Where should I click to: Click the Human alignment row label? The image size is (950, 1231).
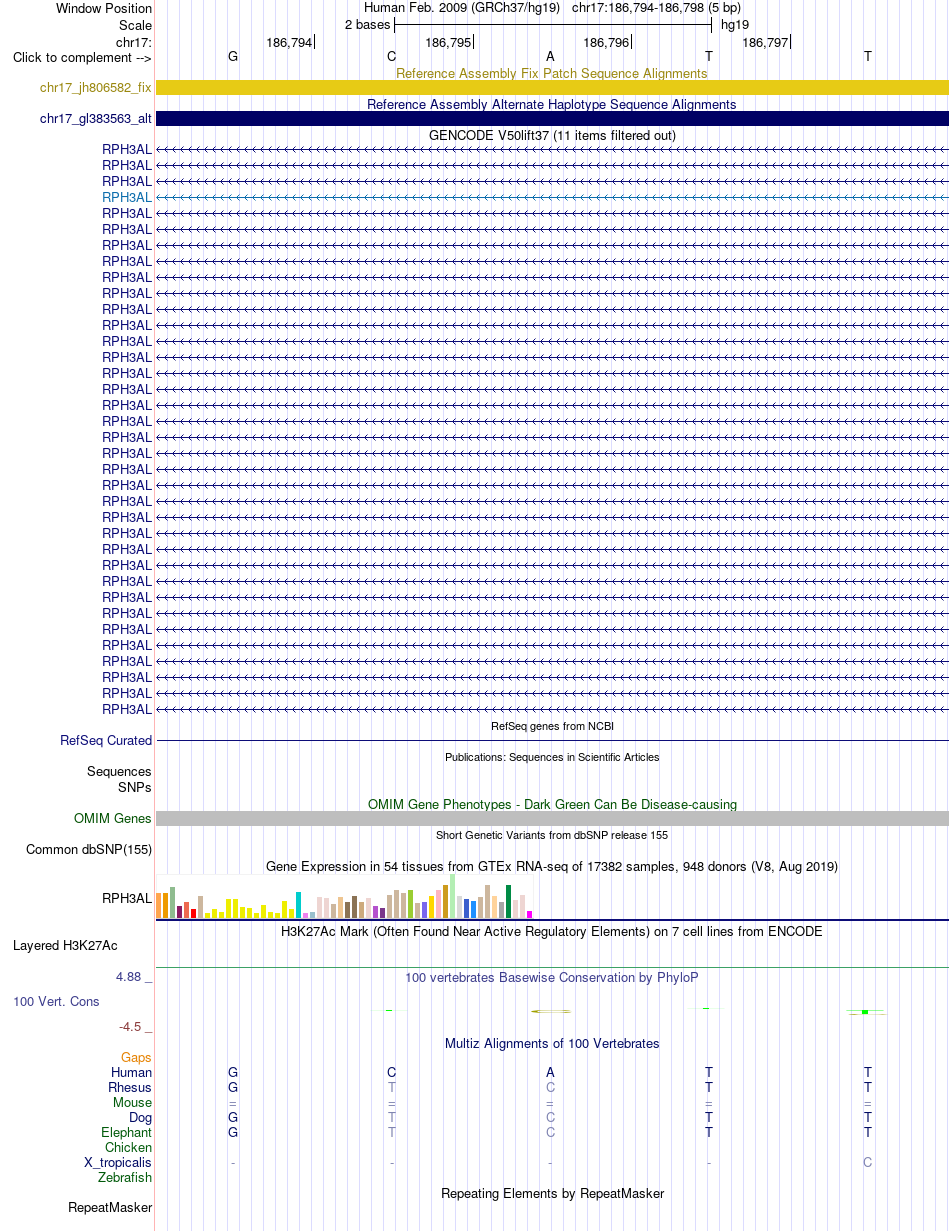pyautogui.click(x=132, y=1073)
